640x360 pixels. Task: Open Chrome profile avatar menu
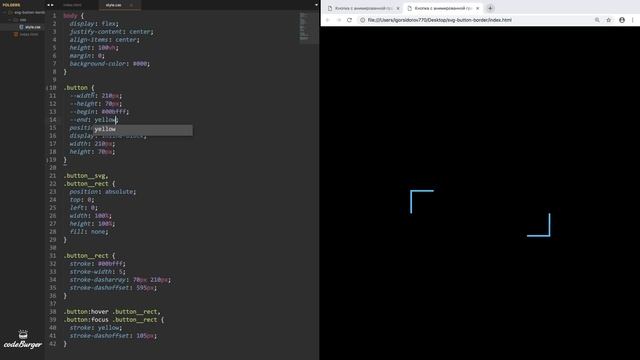tap(622, 20)
